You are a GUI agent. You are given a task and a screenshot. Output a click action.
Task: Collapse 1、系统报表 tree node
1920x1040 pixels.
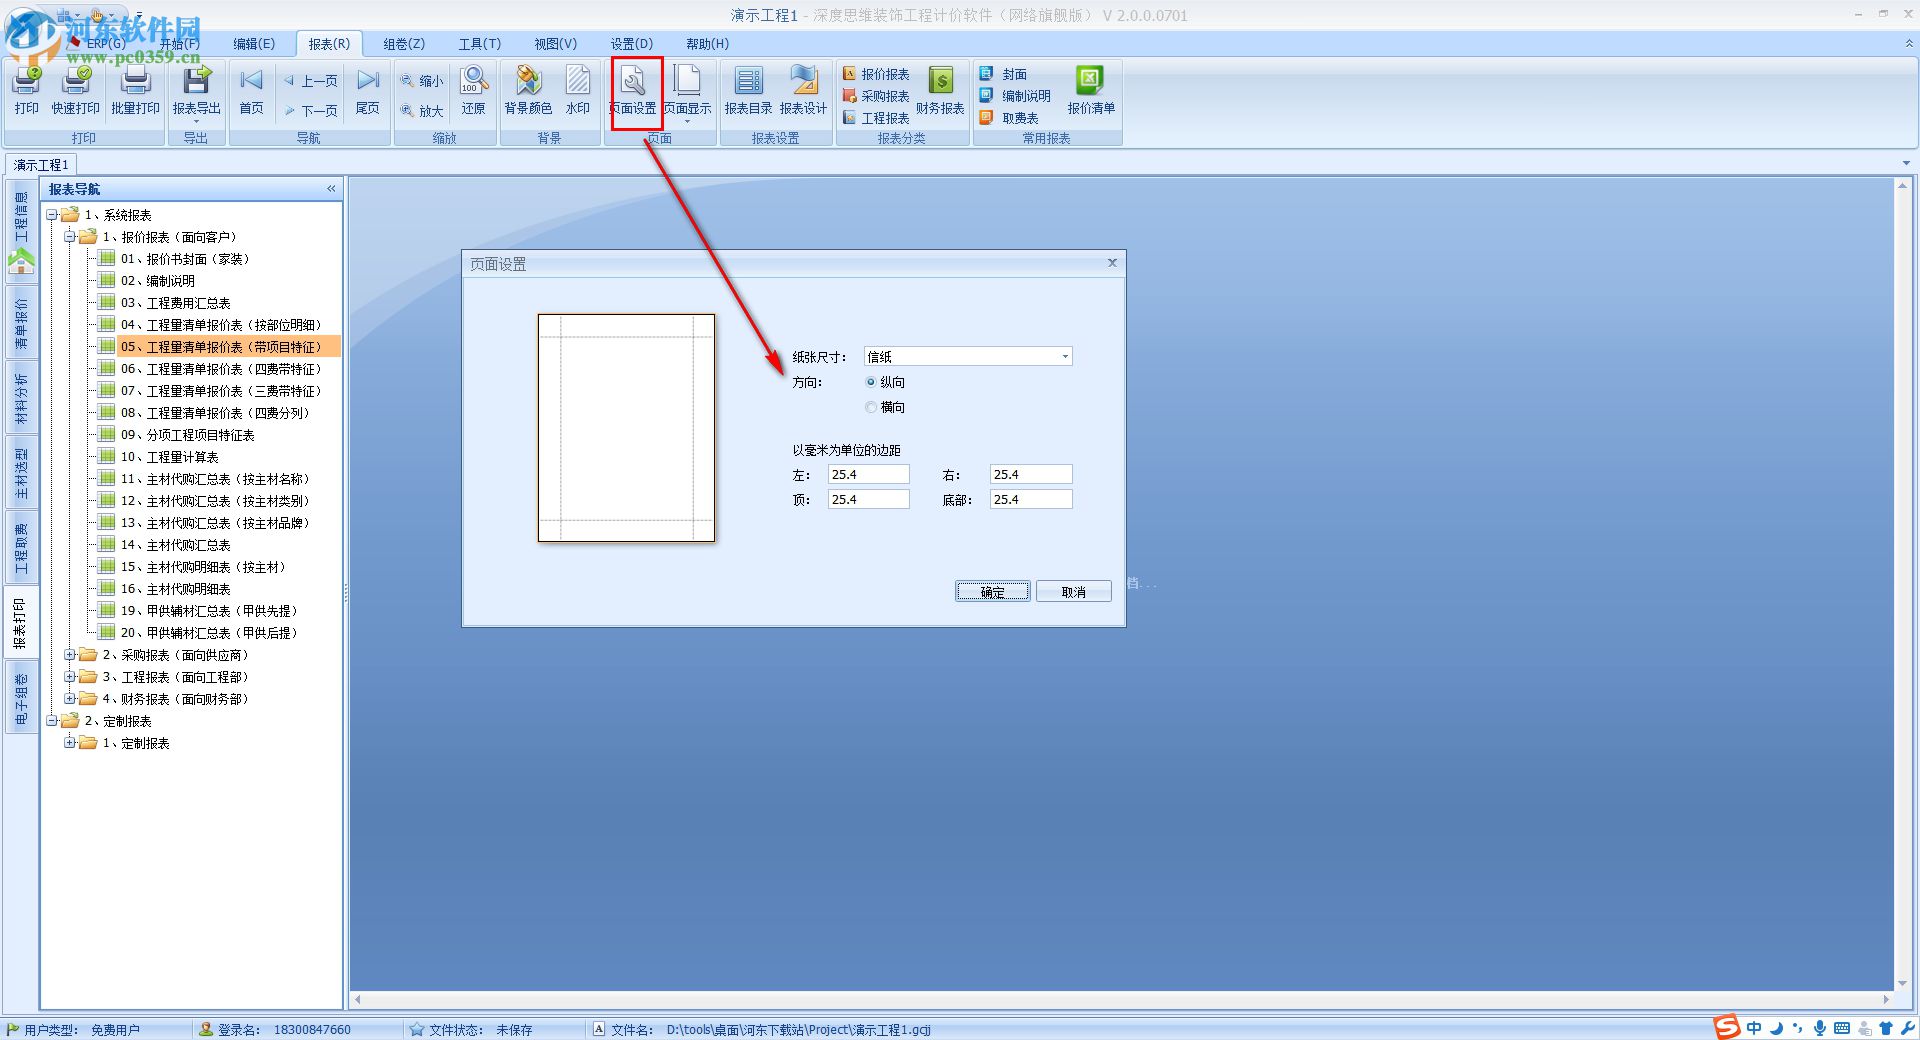tap(52, 215)
